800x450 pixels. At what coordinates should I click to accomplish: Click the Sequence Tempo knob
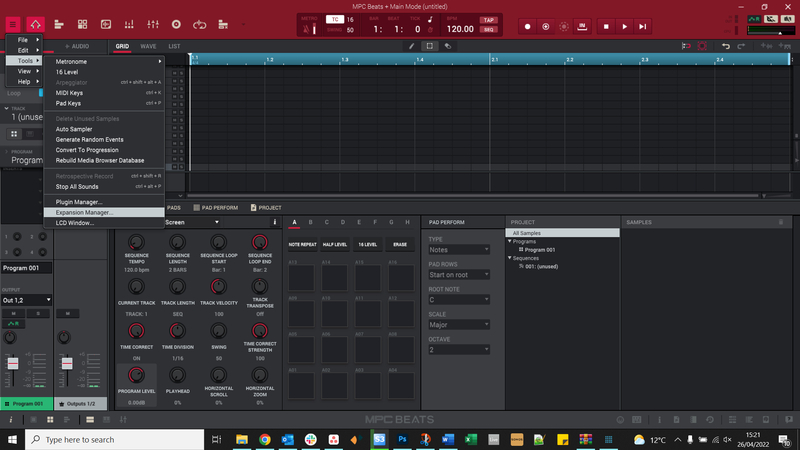(136, 242)
